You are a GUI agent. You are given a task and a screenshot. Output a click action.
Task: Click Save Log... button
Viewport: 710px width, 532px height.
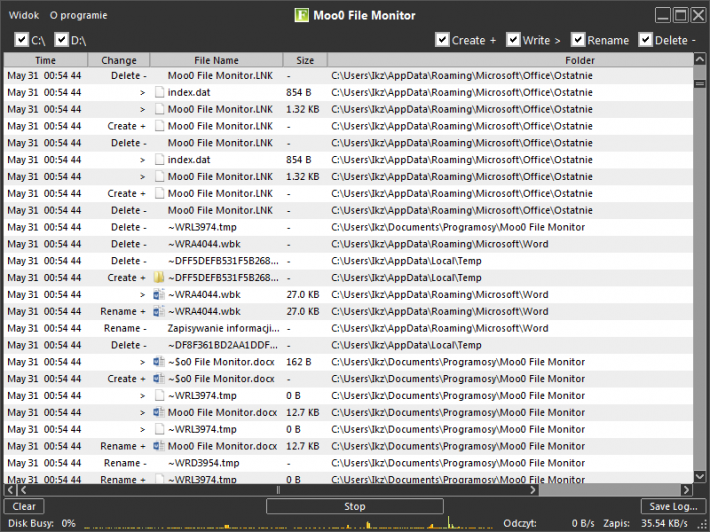tap(673, 507)
